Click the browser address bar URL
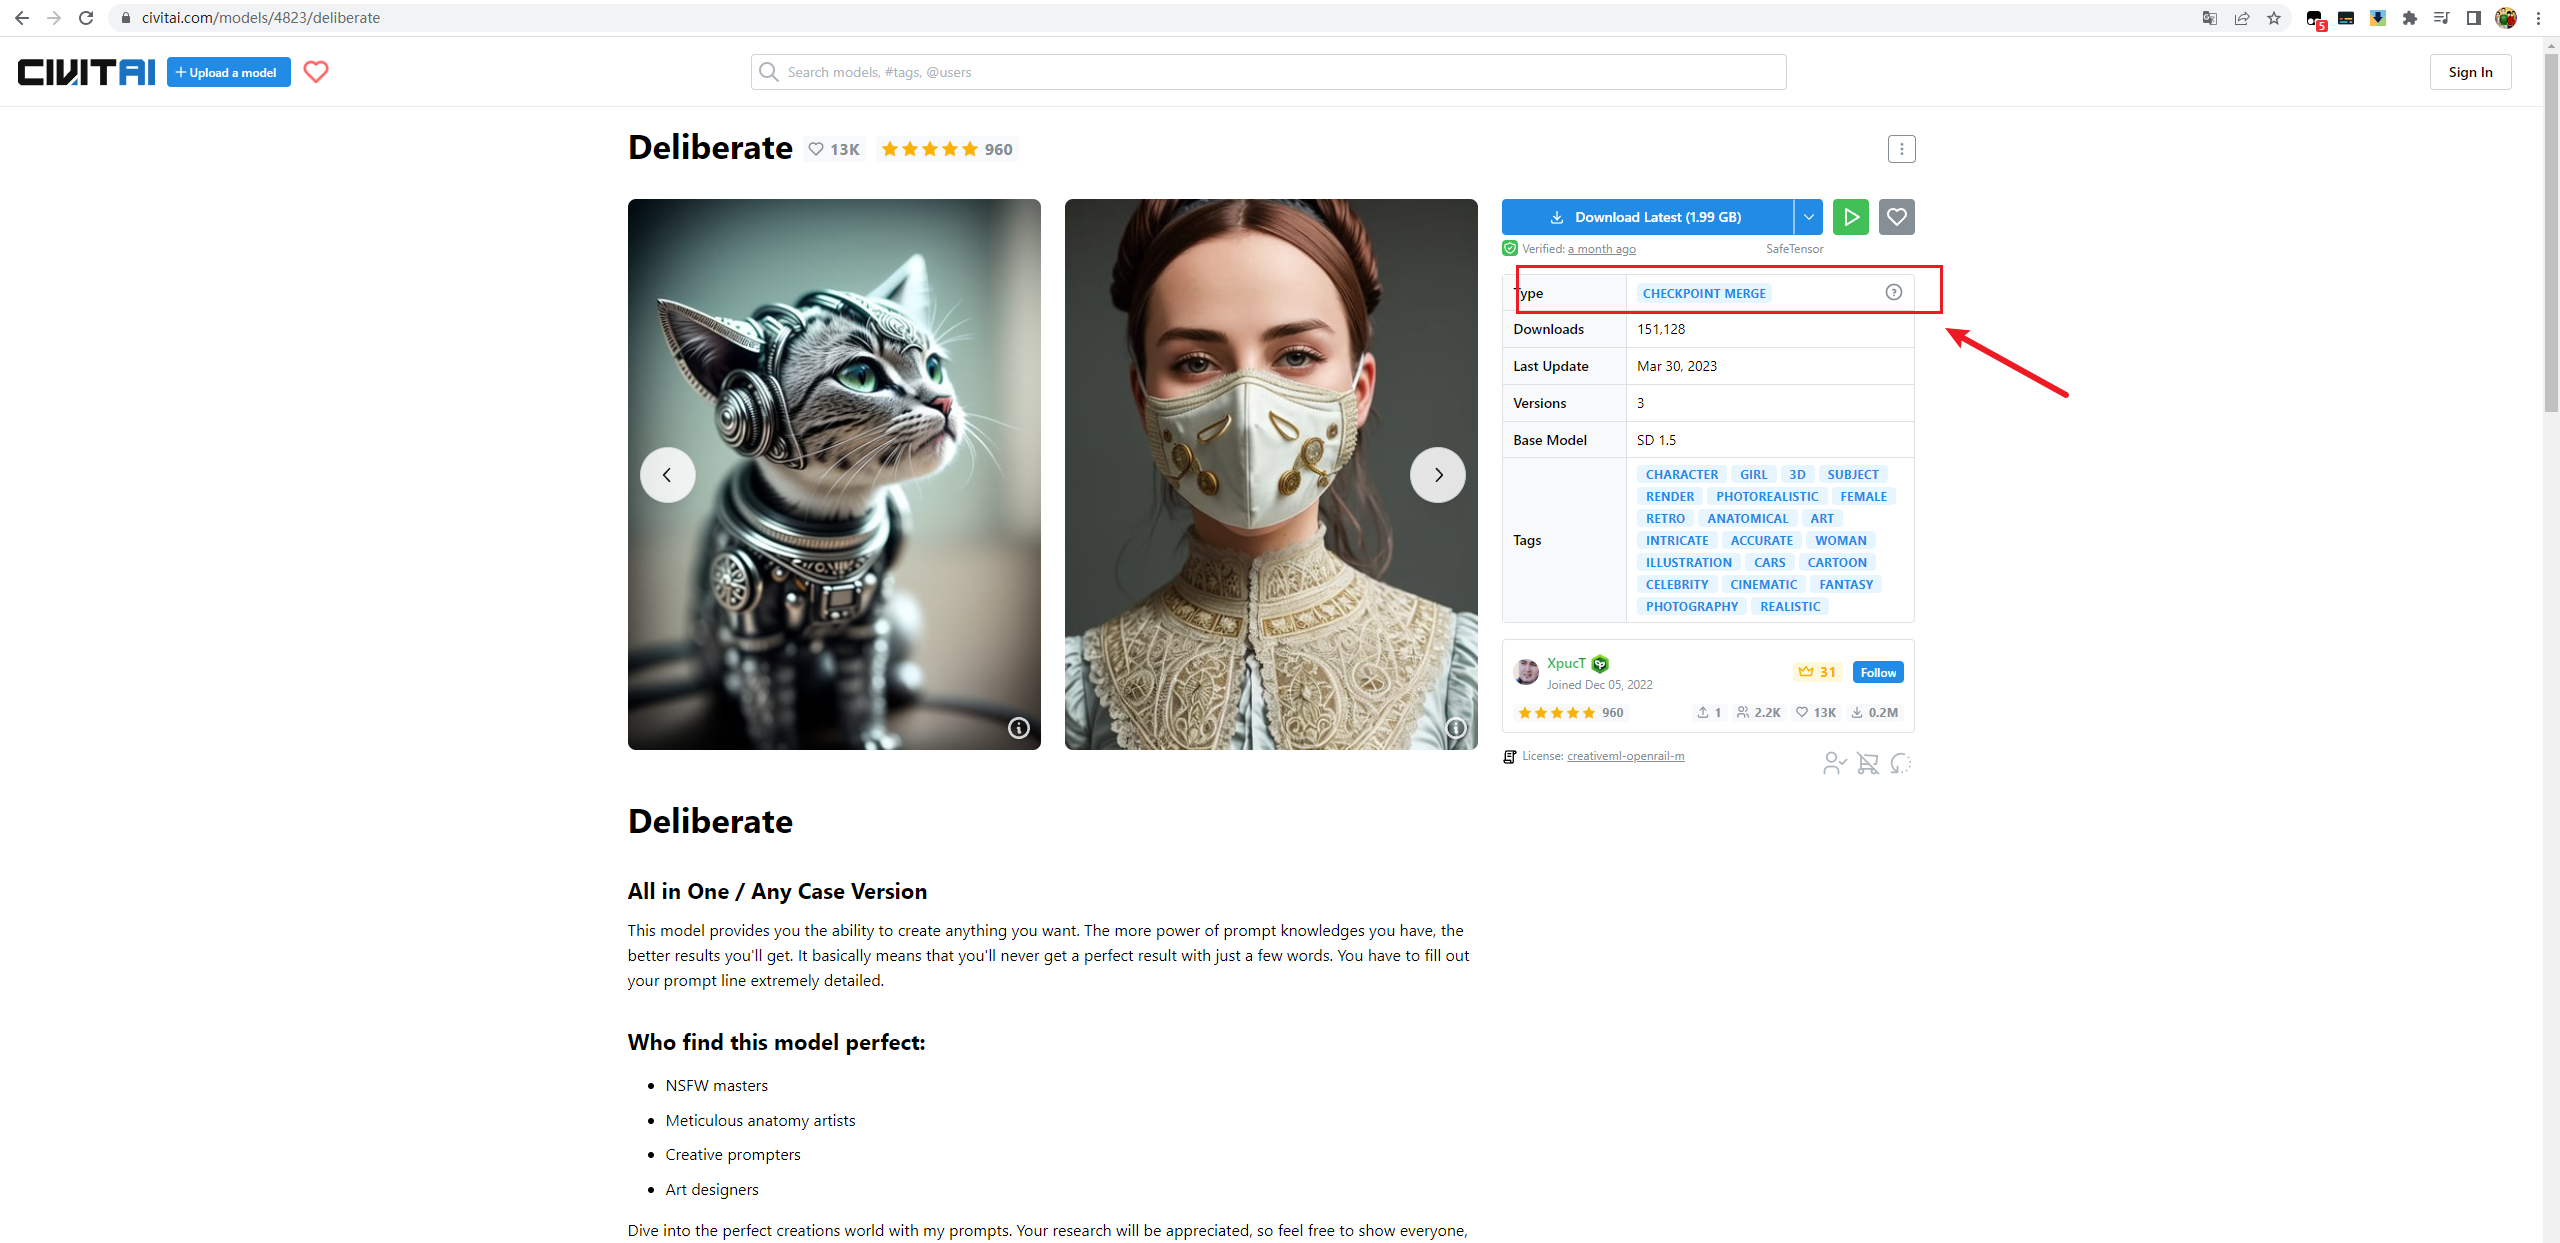This screenshot has width=2560, height=1243. pyautogui.click(x=261, y=18)
